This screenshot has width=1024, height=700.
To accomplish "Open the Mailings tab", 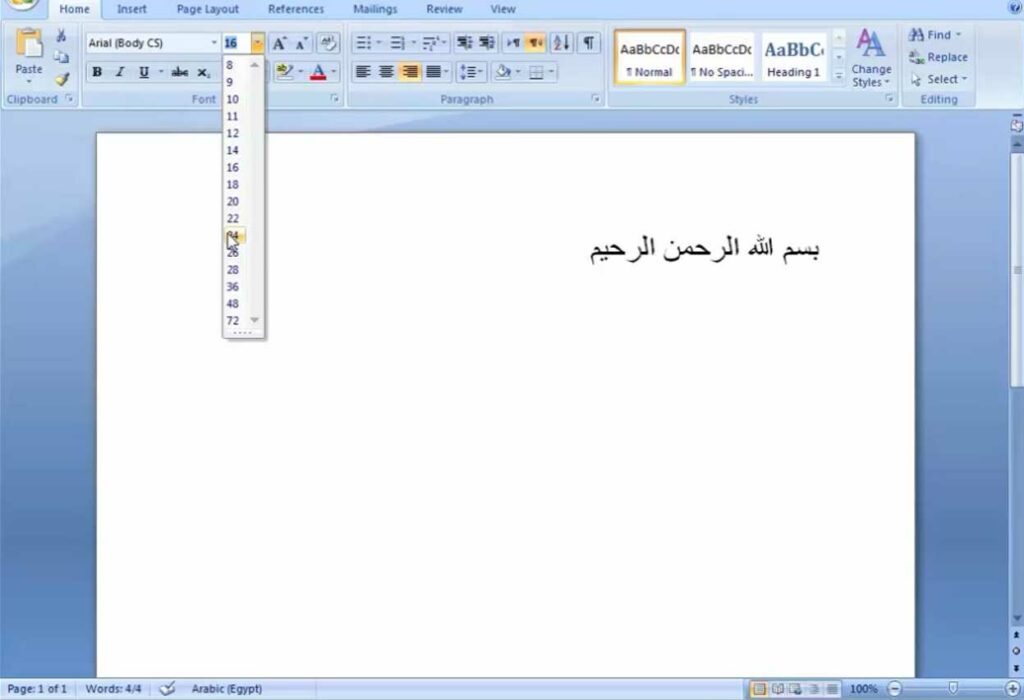I will tap(375, 9).
